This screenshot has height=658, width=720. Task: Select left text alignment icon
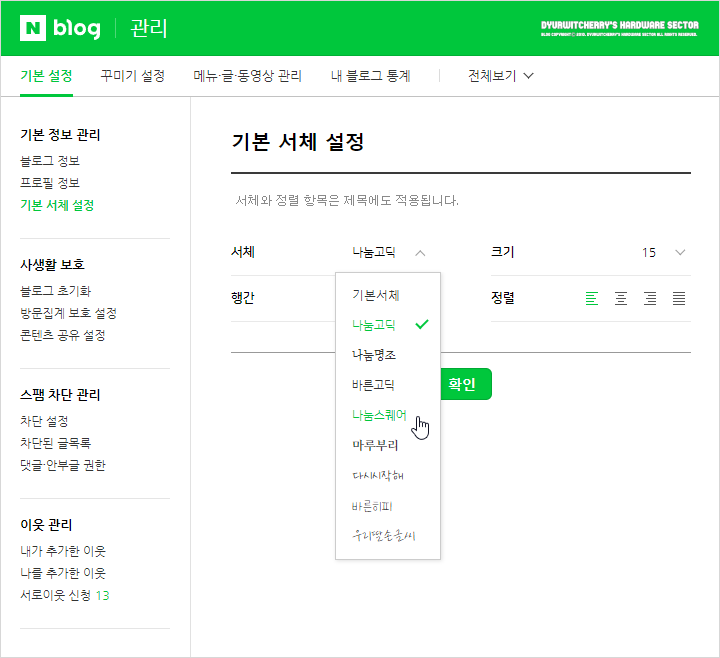[591, 298]
